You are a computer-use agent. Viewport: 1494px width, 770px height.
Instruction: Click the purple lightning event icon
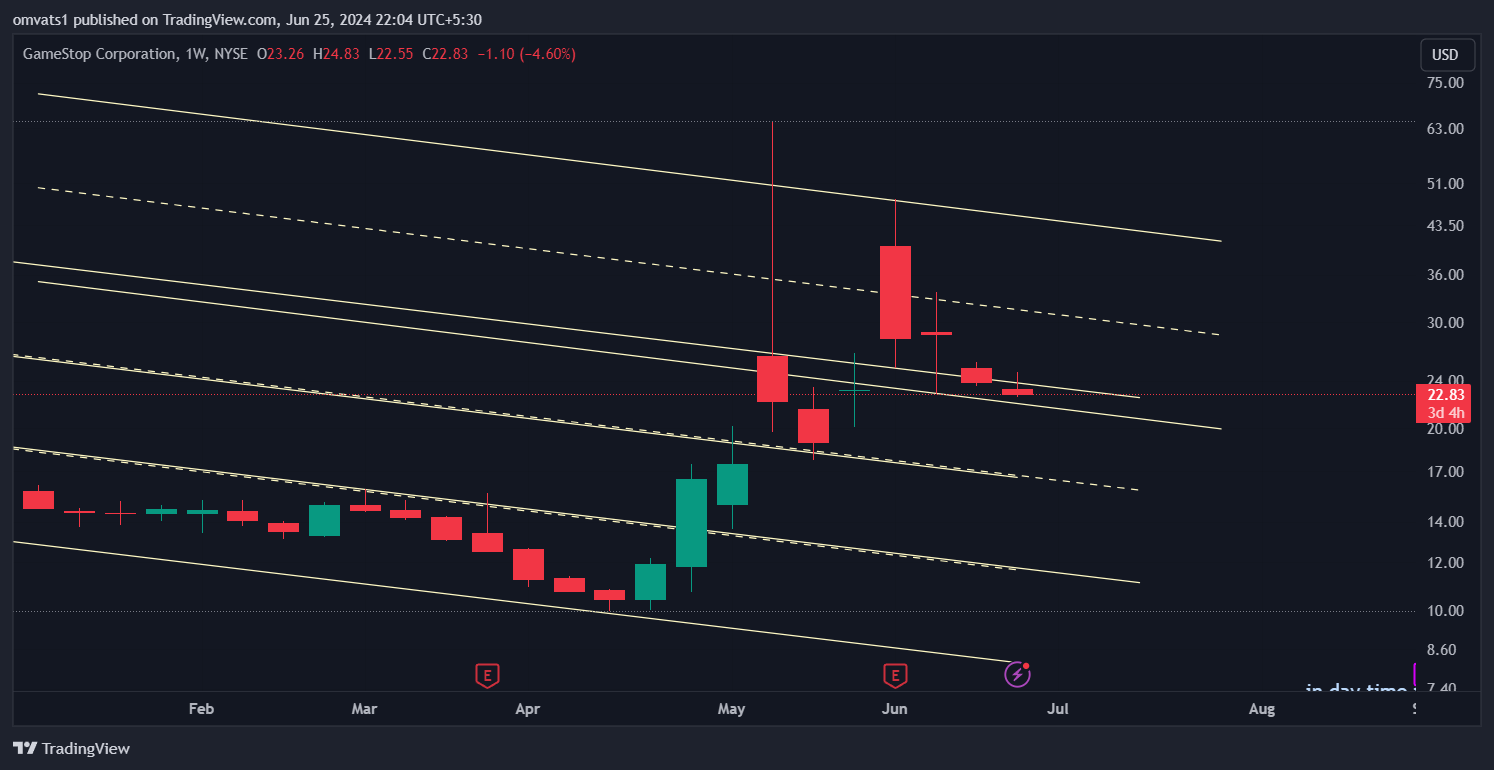click(x=1017, y=675)
